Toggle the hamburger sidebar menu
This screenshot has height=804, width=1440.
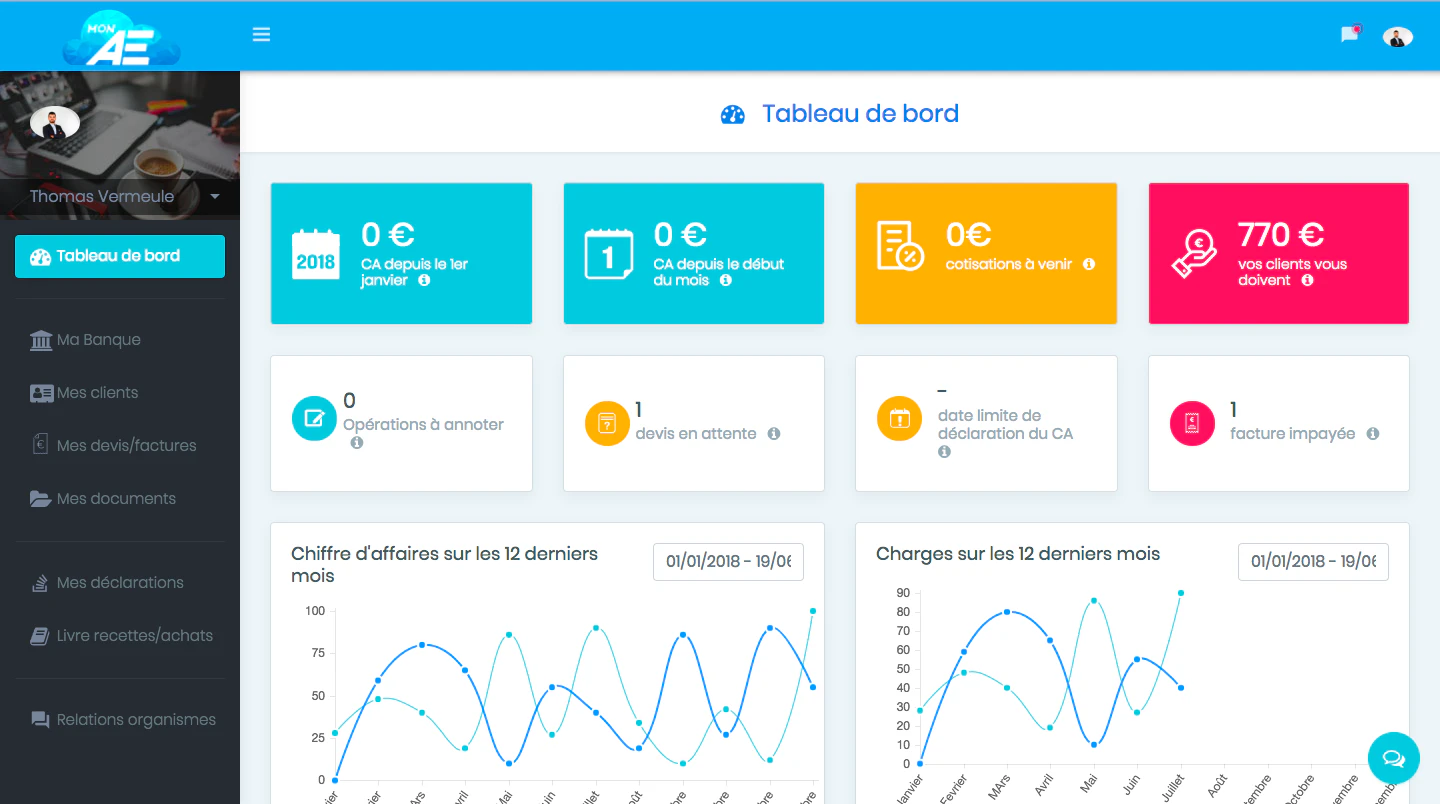click(x=261, y=35)
